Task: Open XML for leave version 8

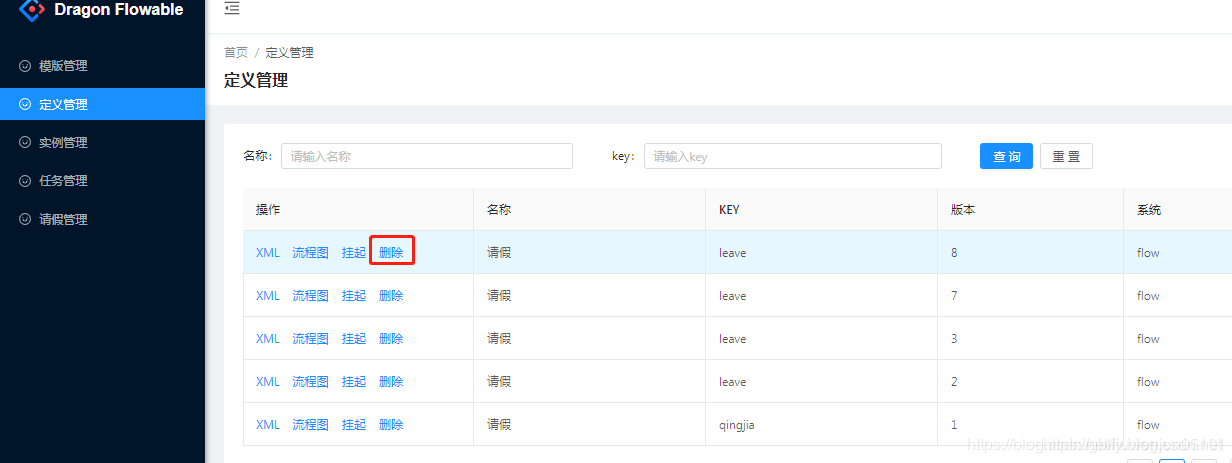Action: click(x=268, y=252)
